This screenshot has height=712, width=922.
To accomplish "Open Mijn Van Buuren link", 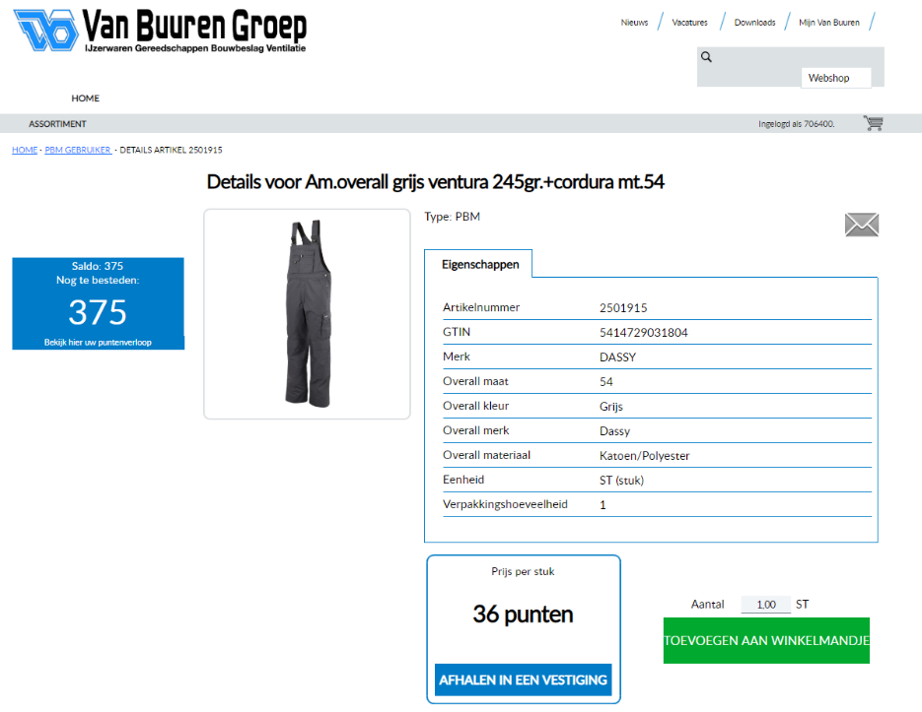I will click(829, 22).
